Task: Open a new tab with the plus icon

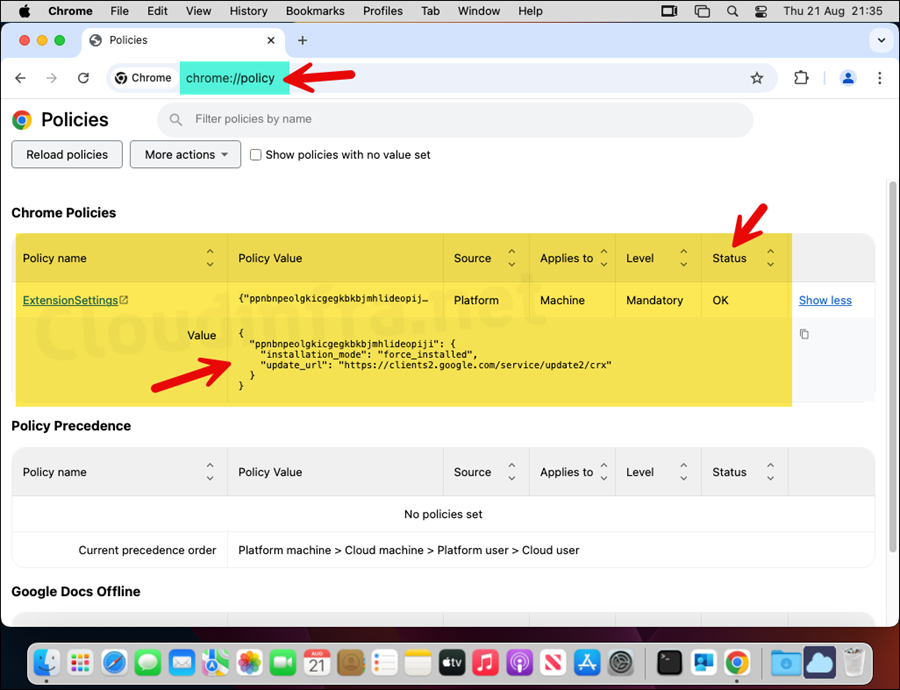Action: [302, 40]
